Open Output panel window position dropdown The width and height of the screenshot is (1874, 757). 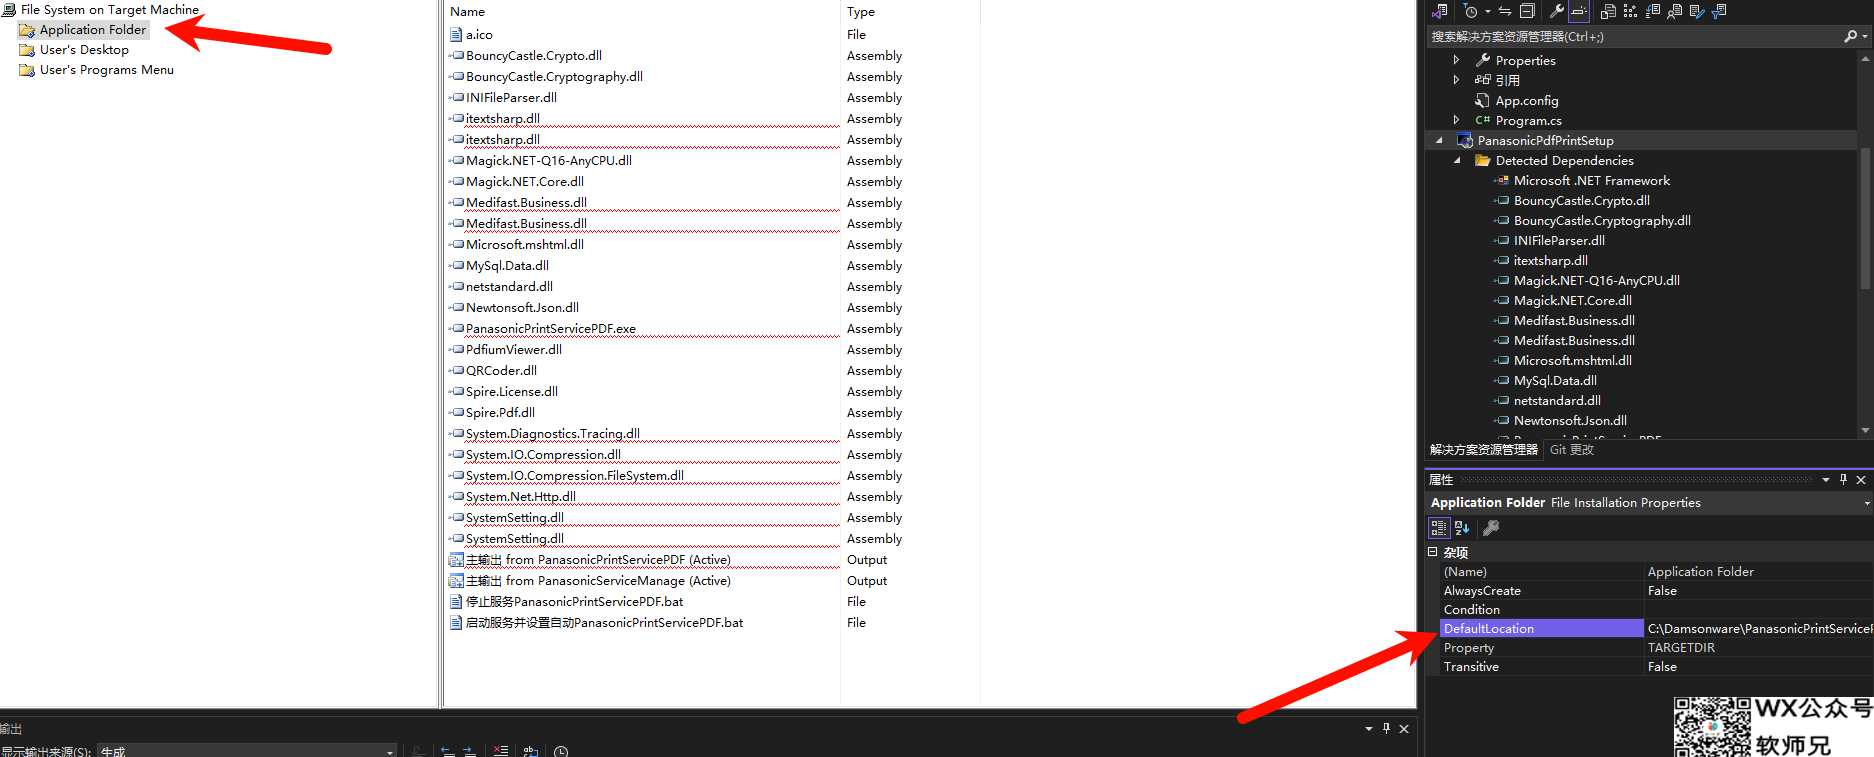1369,729
